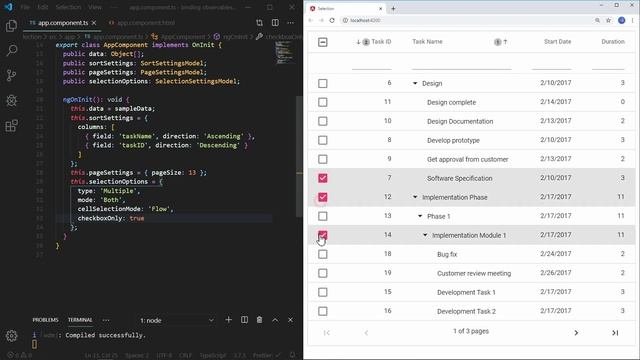Open browser profile avatar
The width and height of the screenshot is (640, 360).
pos(621,20)
